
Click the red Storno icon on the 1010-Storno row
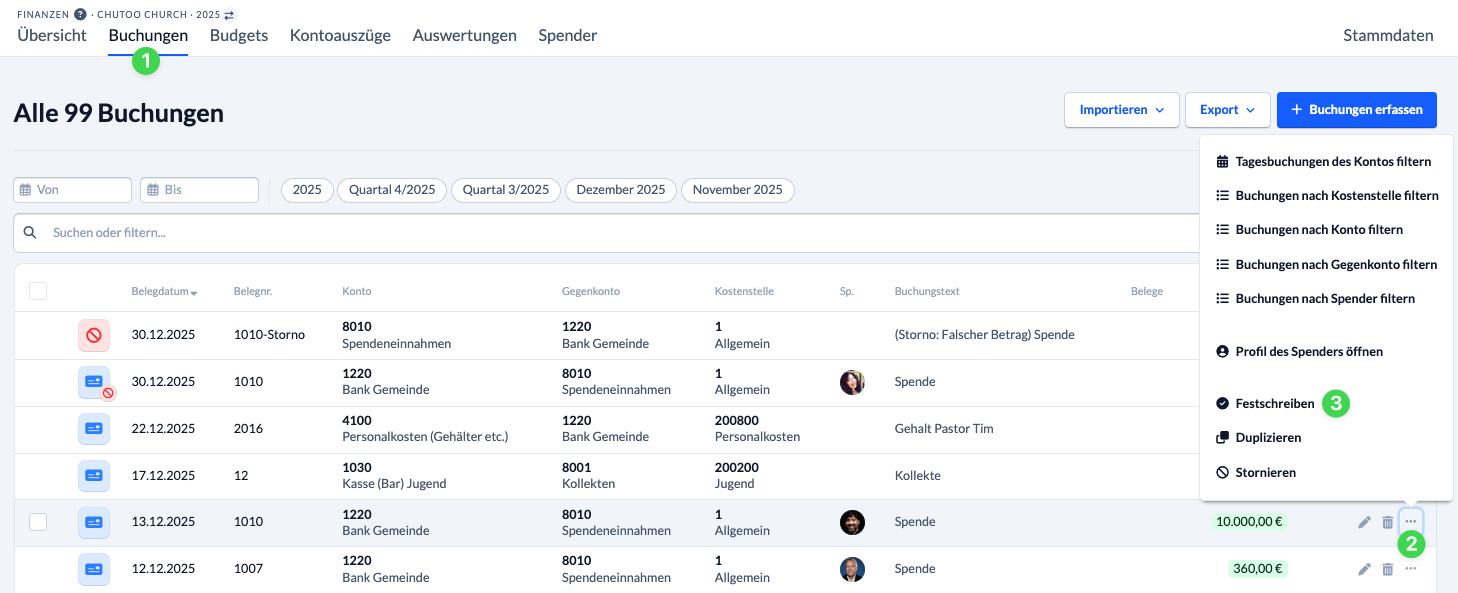94,335
